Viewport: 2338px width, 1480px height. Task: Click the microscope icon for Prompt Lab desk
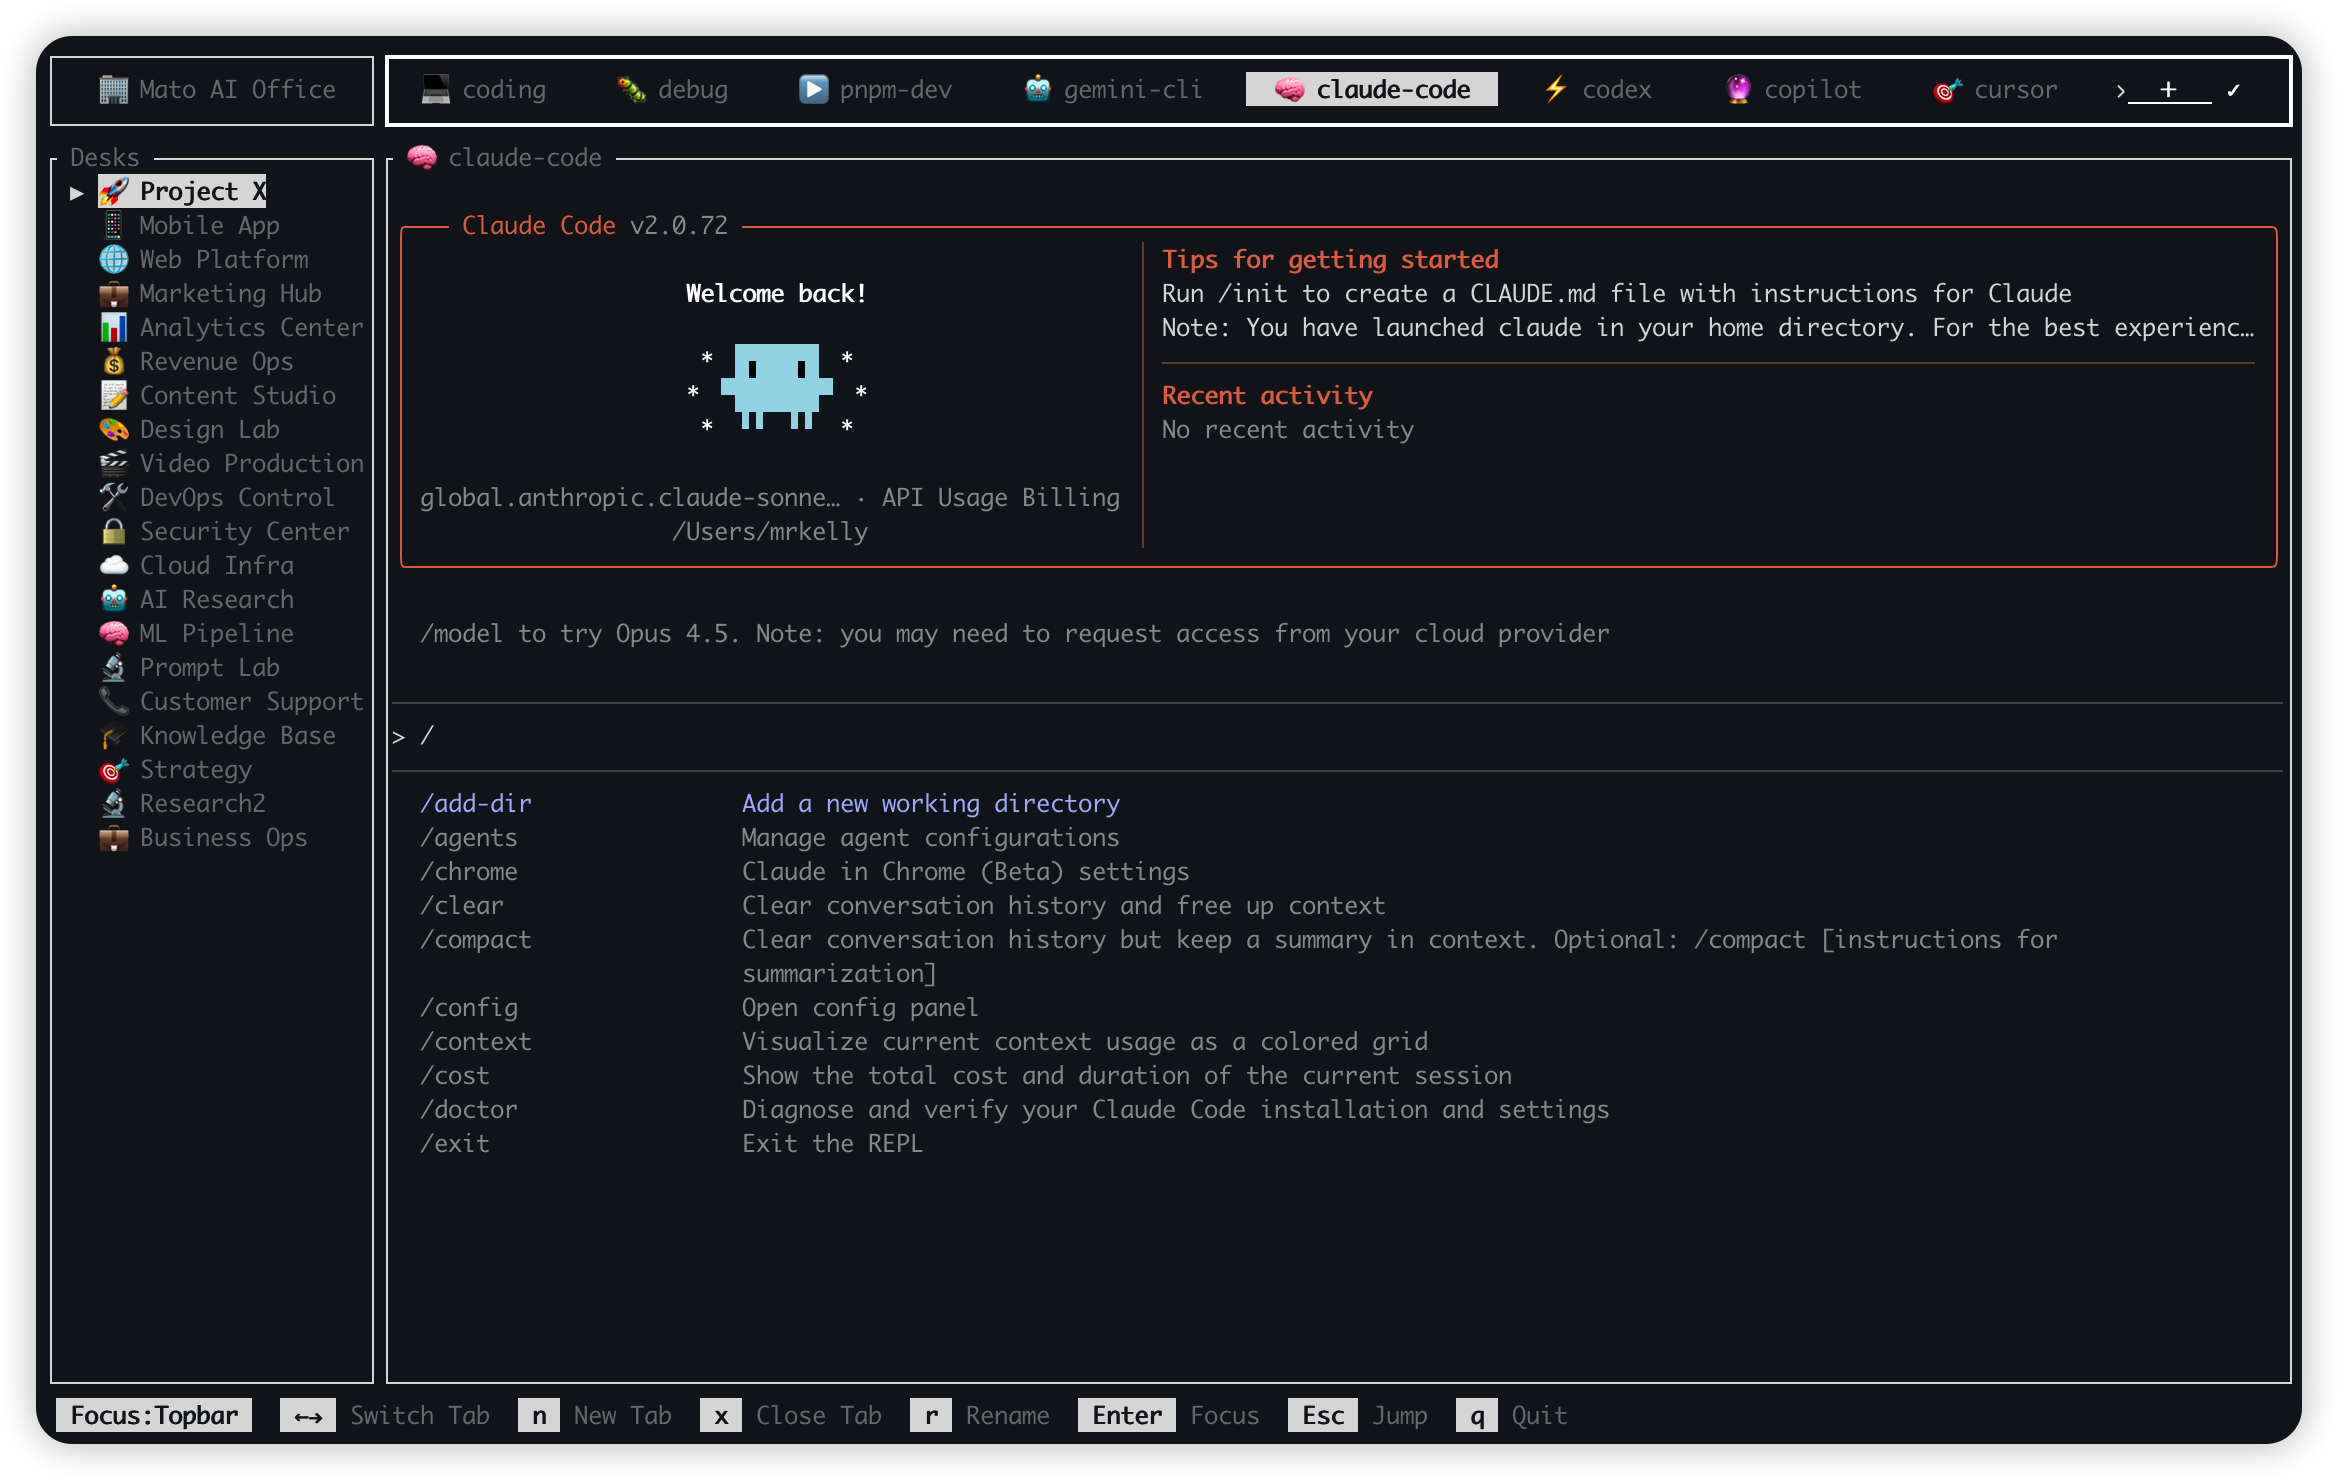pyautogui.click(x=114, y=667)
